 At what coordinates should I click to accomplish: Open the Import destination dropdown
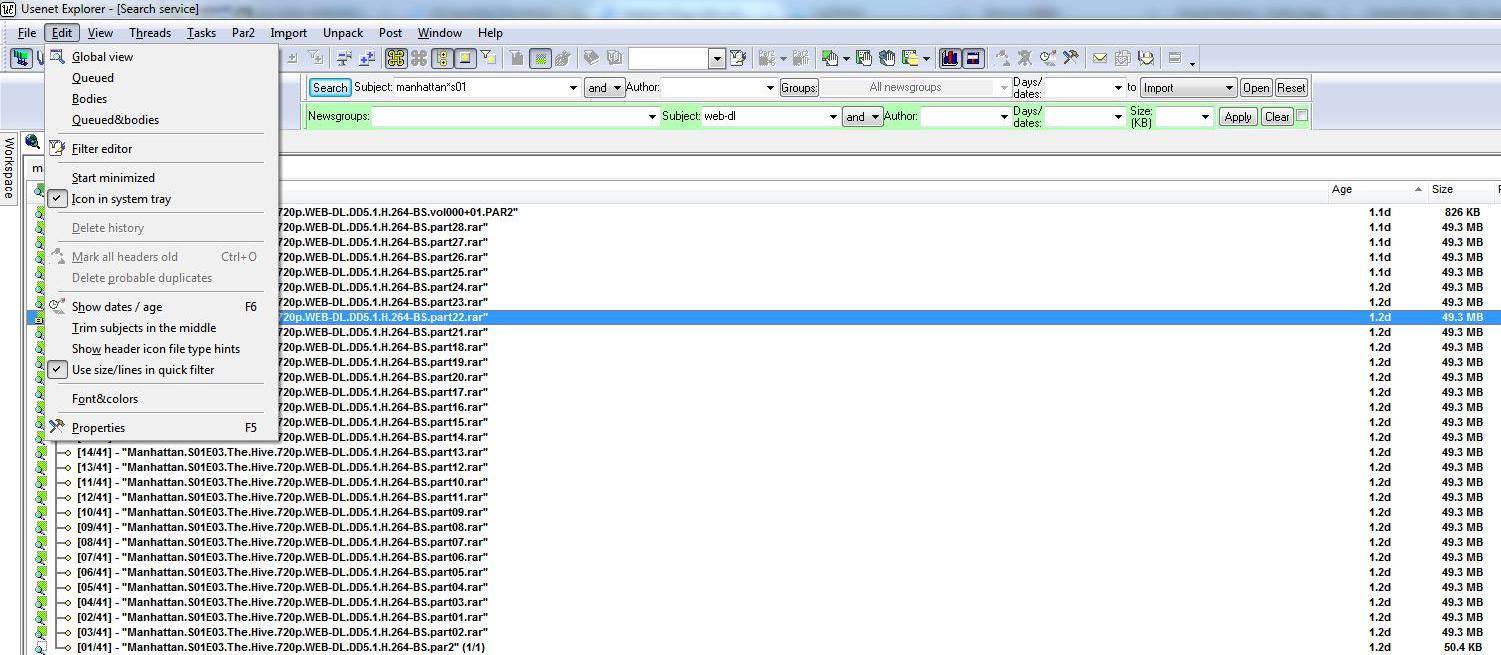(1229, 88)
